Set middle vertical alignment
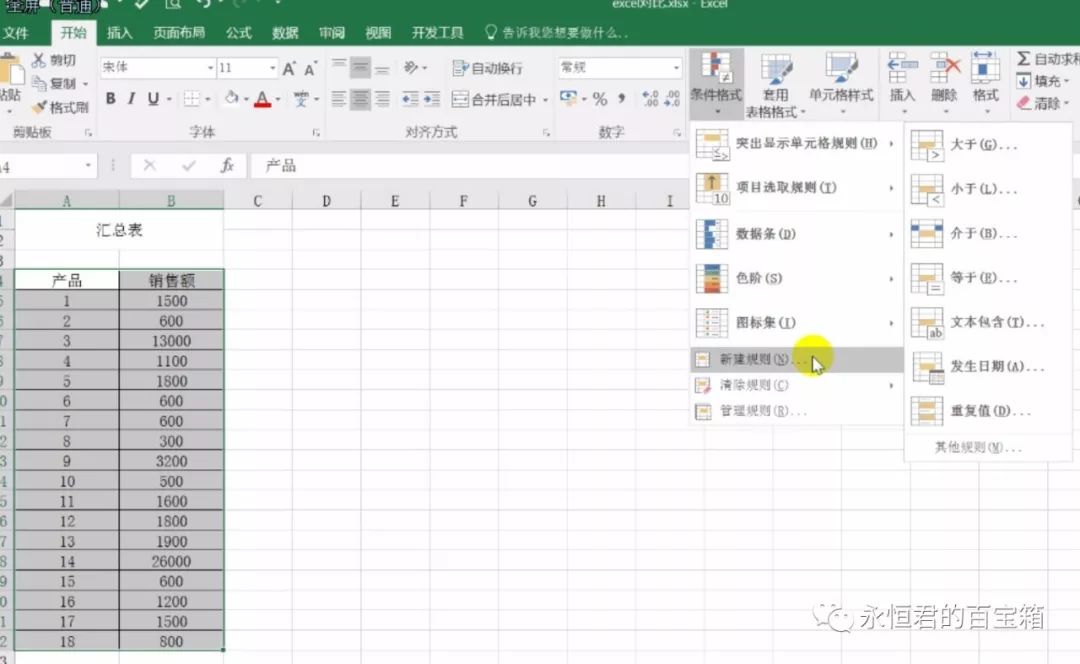 click(x=360, y=68)
